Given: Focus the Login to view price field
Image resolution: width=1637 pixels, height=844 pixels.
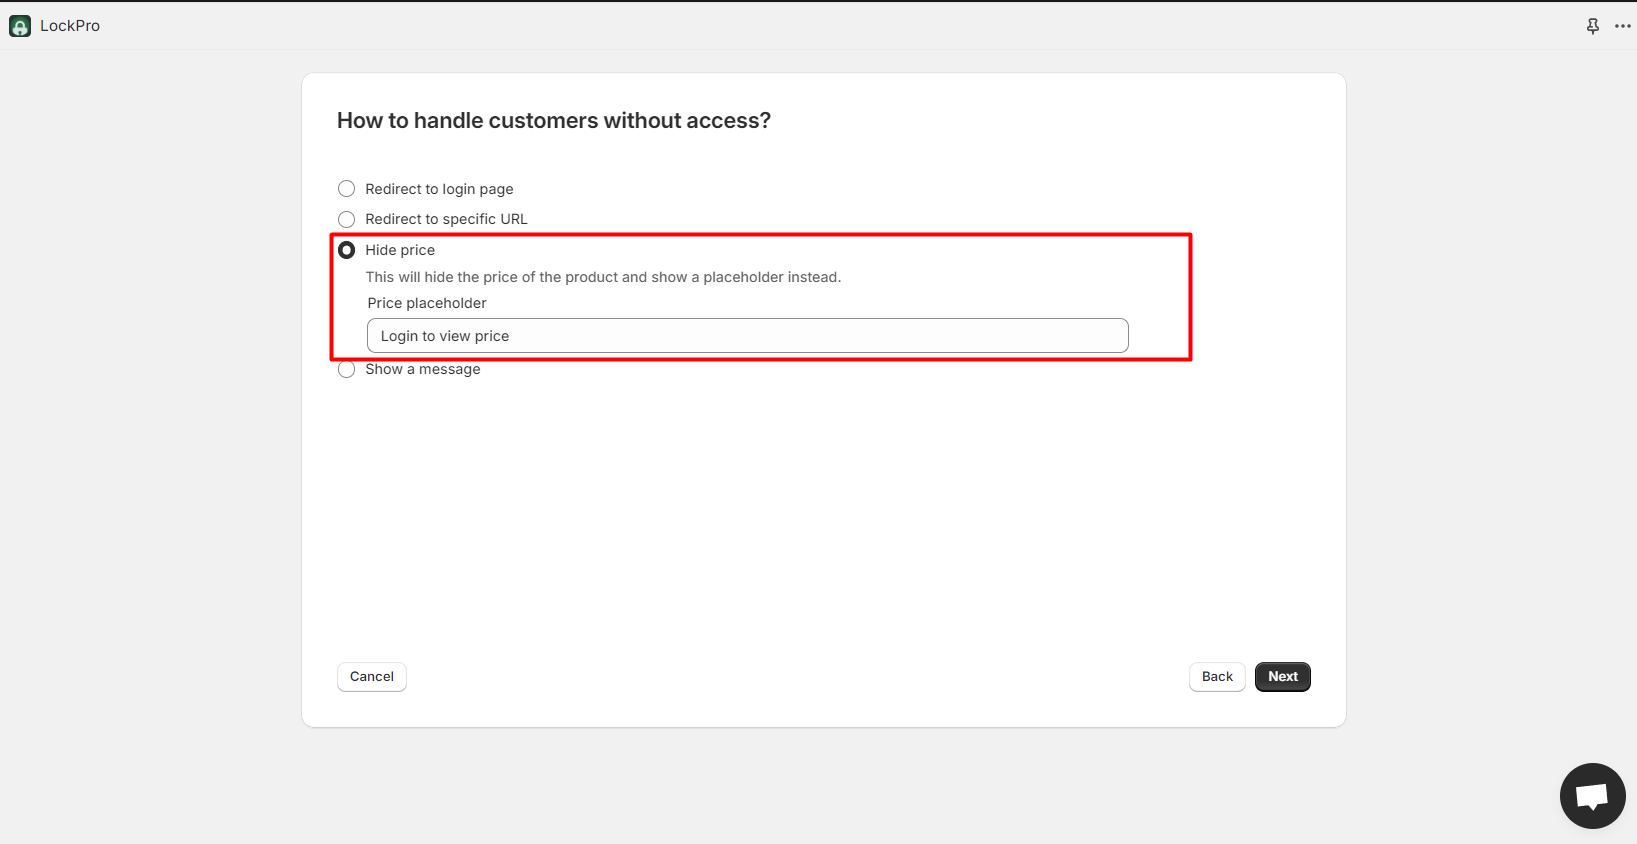Looking at the screenshot, I should point(747,336).
